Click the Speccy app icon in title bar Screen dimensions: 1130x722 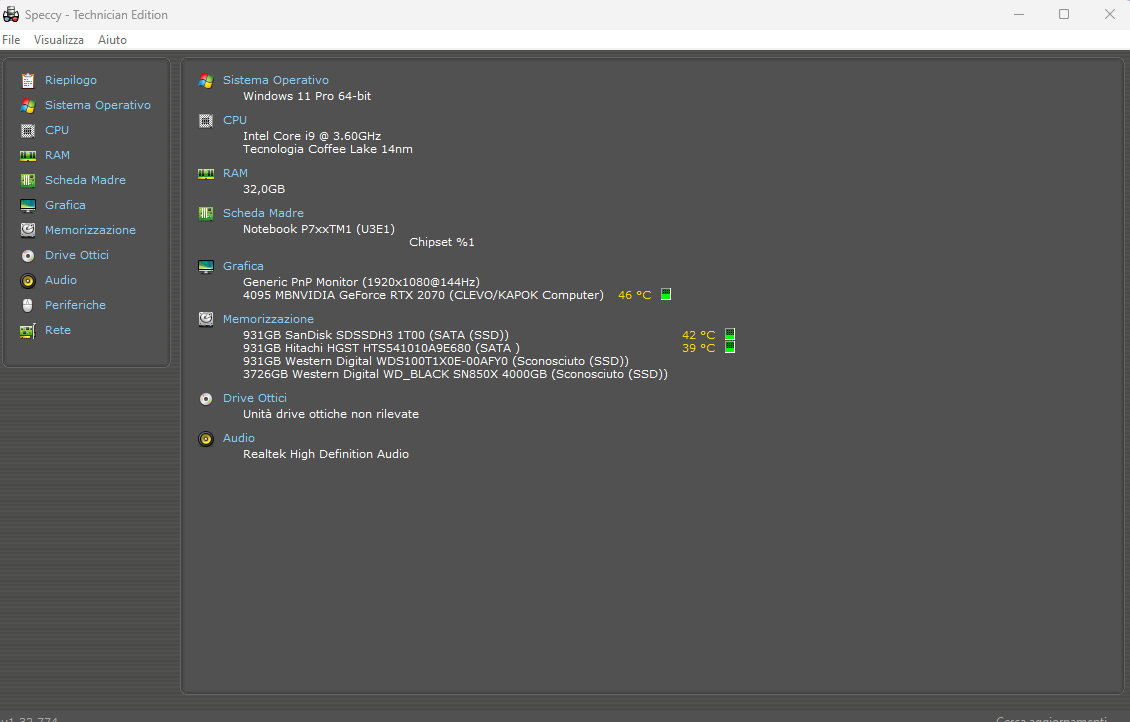[11, 14]
